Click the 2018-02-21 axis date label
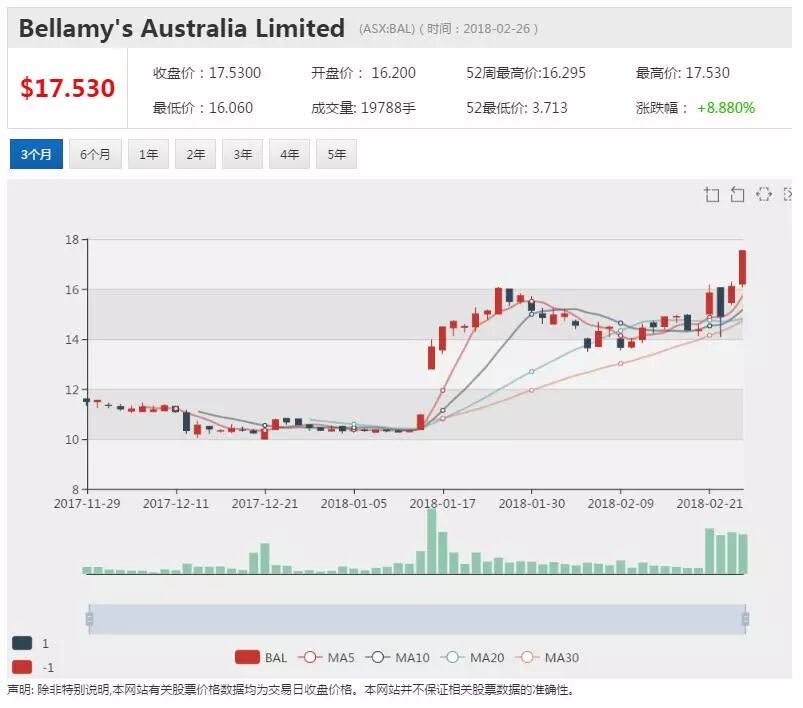 (709, 504)
